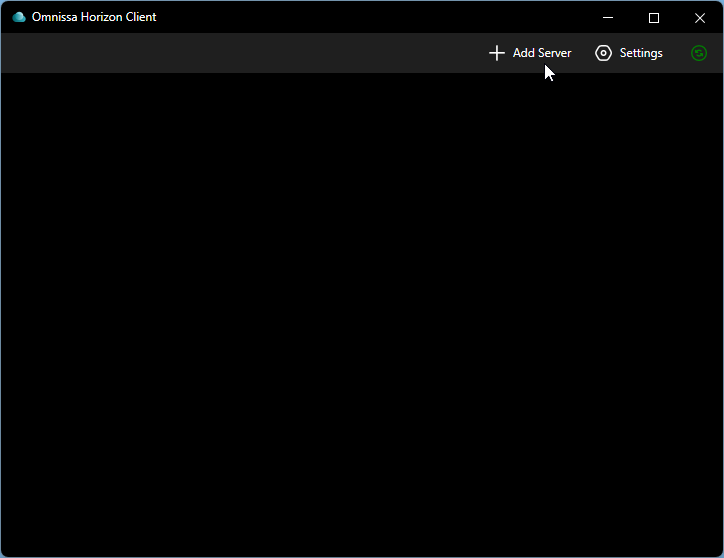Click the plus icon beside Add Server
The width and height of the screenshot is (724, 558).
[496, 53]
